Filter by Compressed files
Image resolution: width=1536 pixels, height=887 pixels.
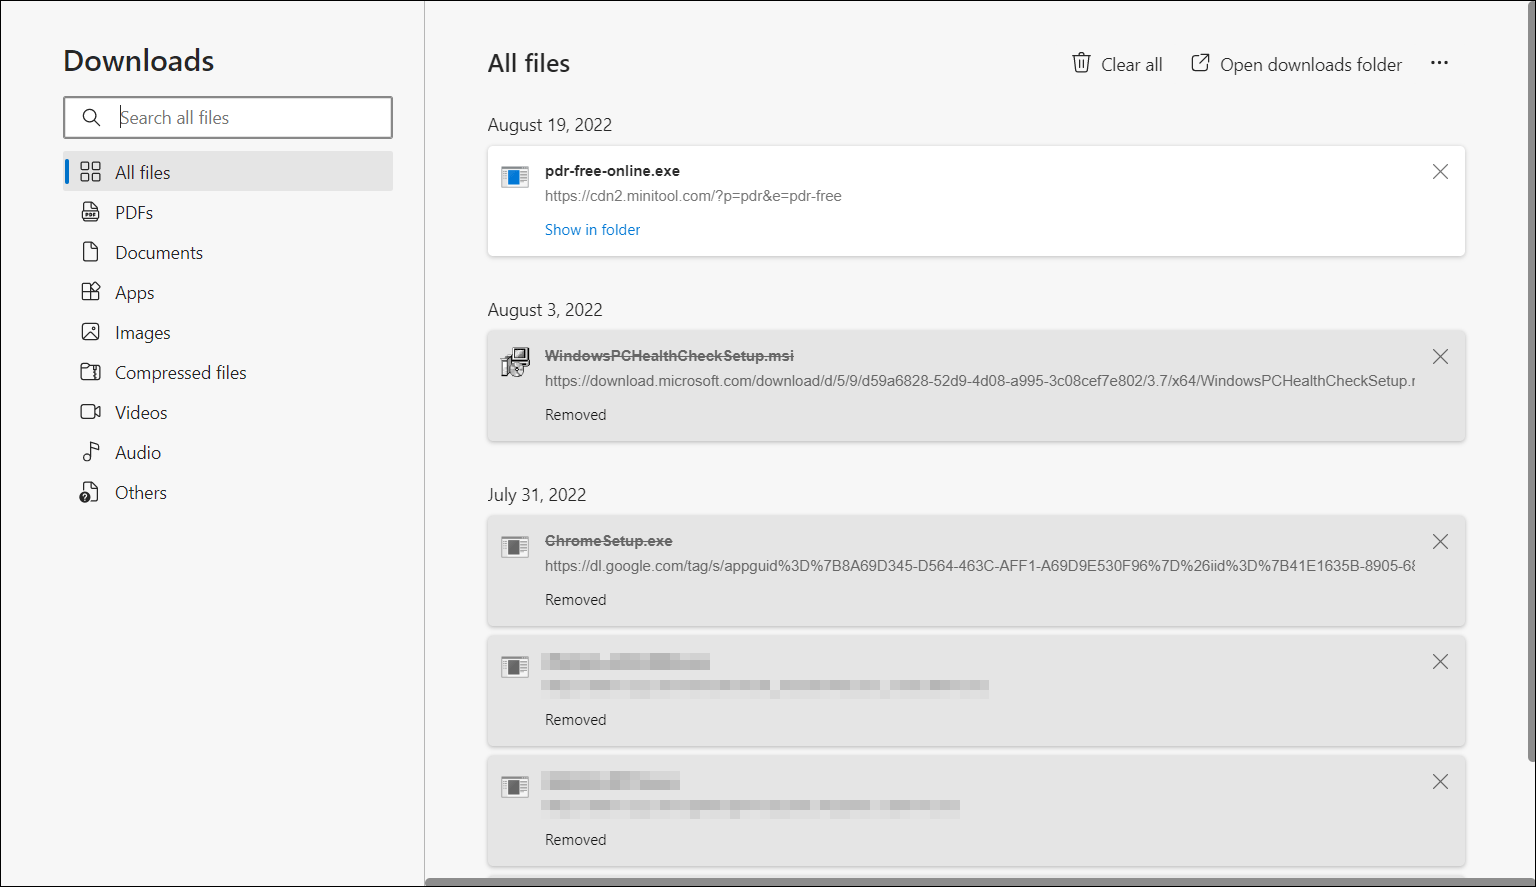tap(180, 373)
